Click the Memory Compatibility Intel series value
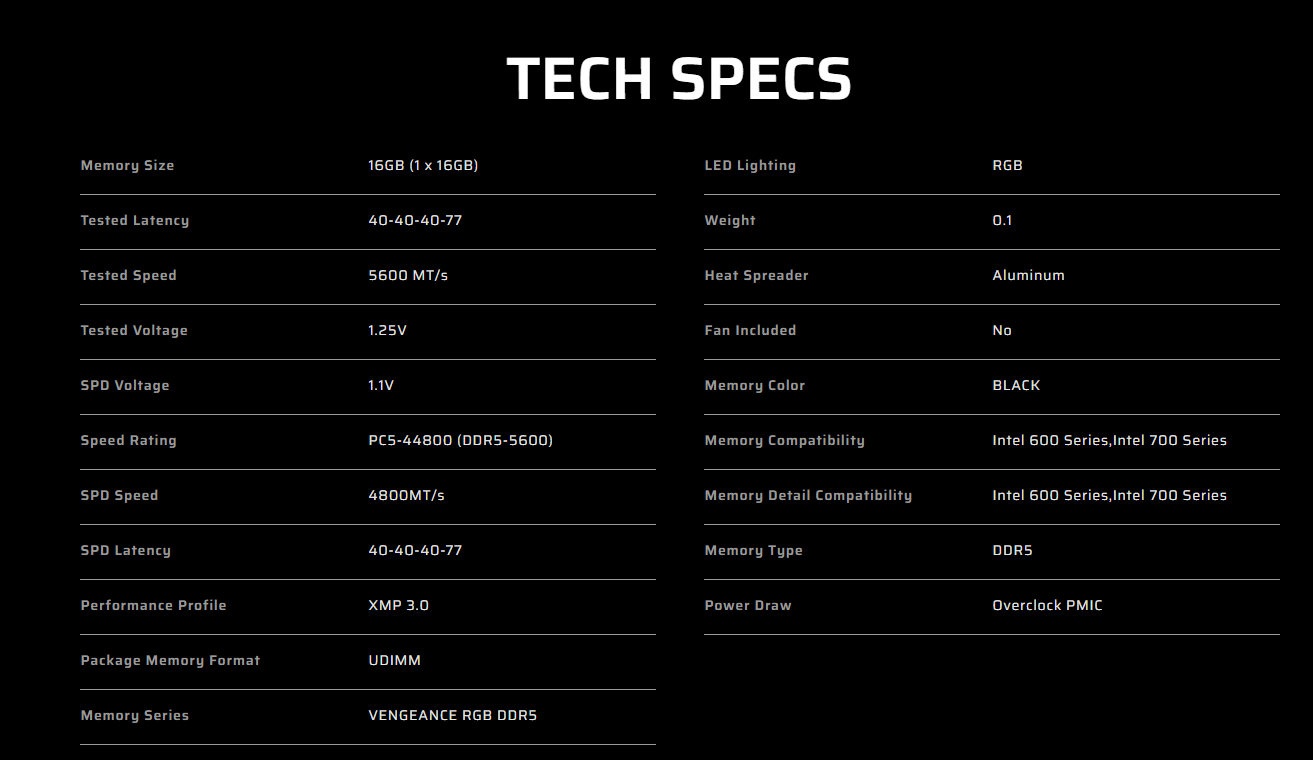 (x=1109, y=440)
